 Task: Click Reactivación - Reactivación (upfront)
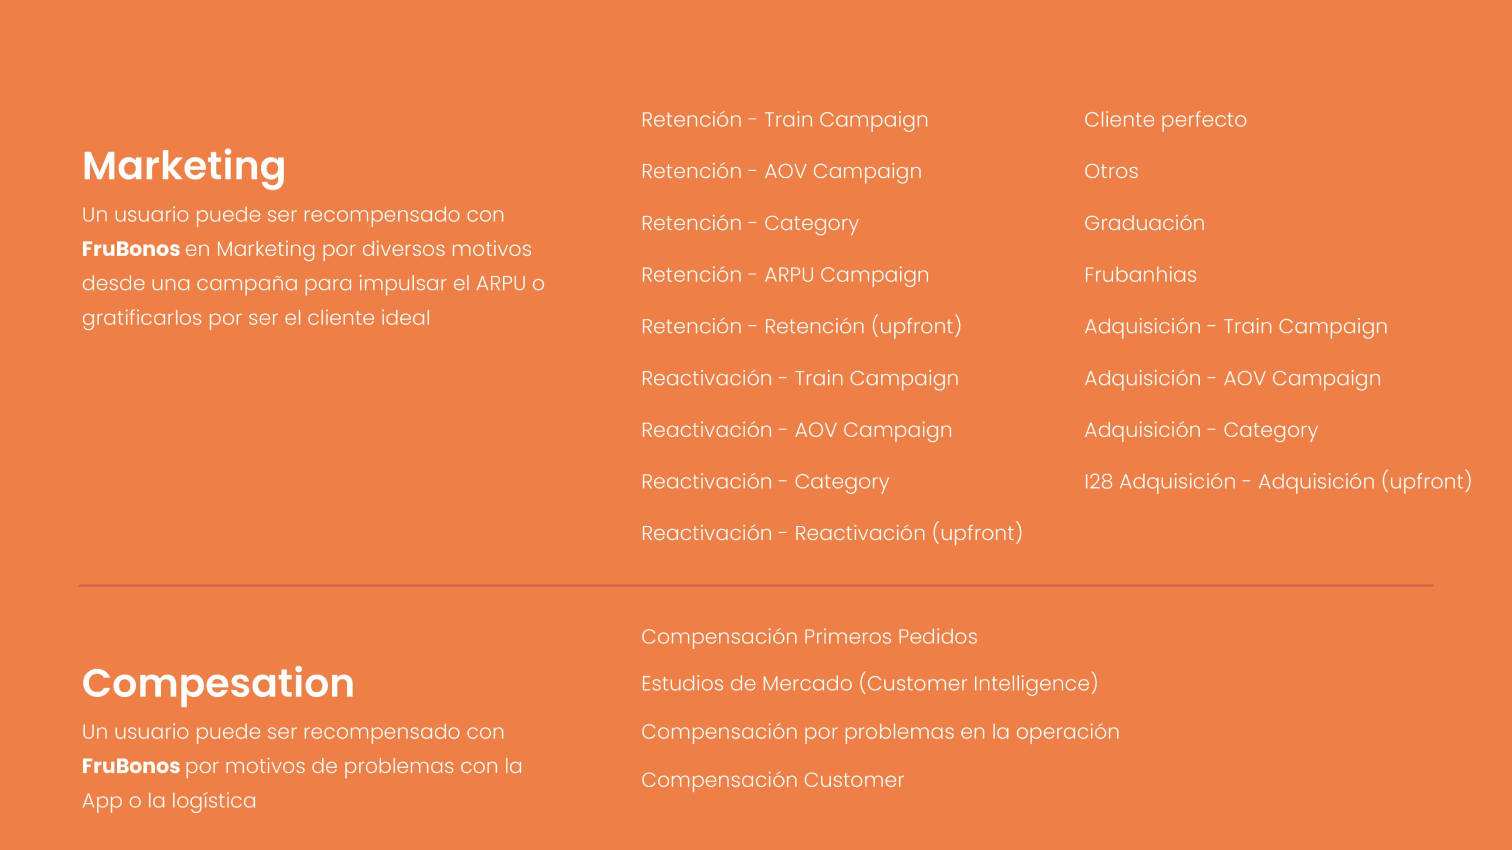coord(831,534)
